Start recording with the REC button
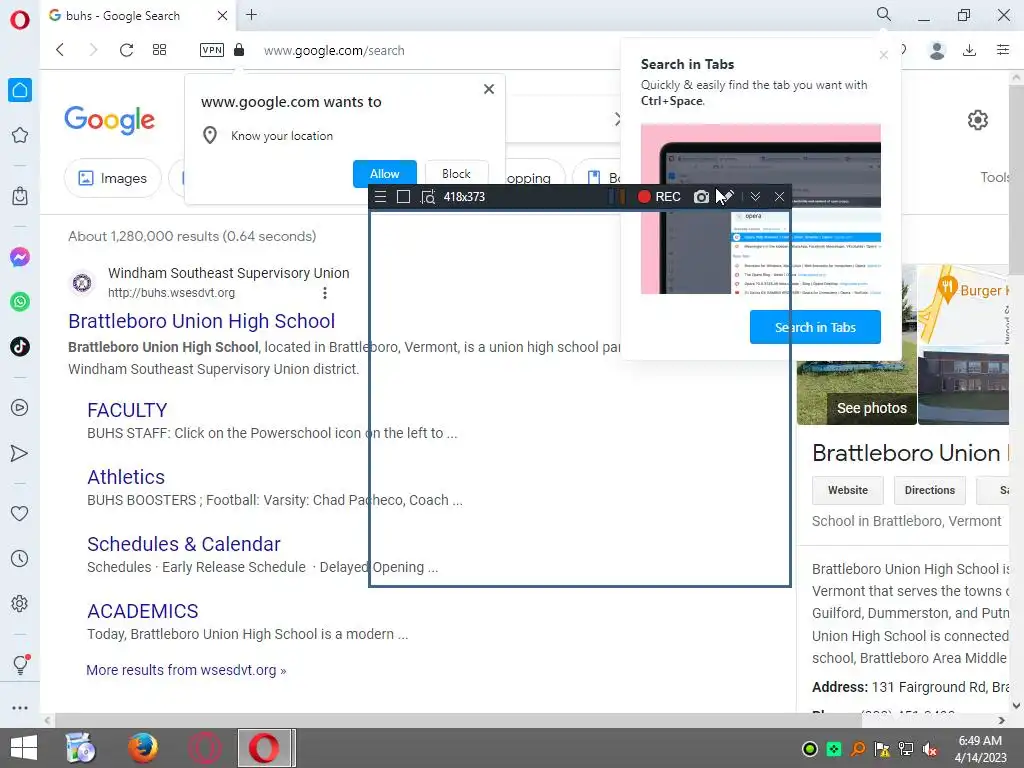 [660, 197]
